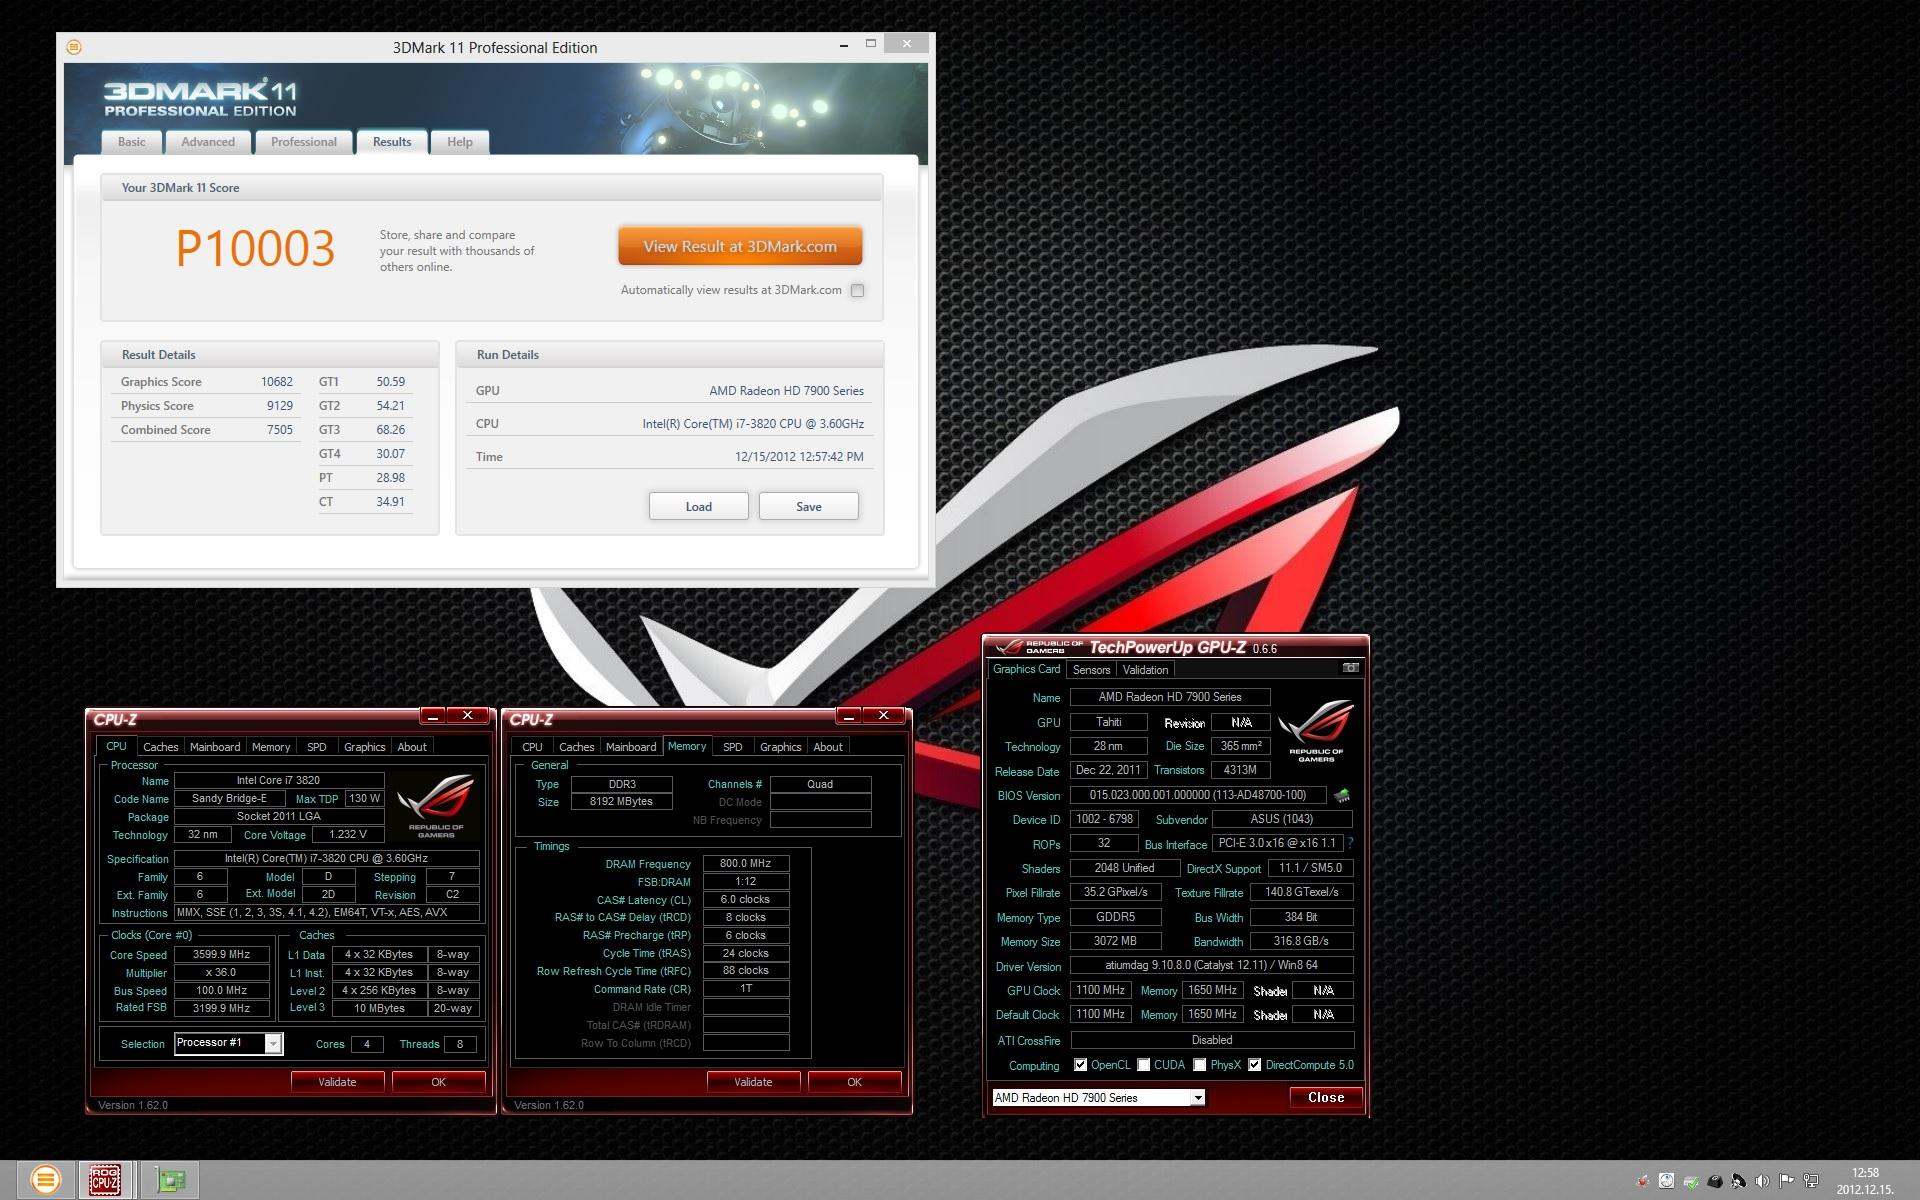This screenshot has width=1920, height=1200.
Task: Open Validation tab in GPU-Z
Action: [x=1145, y=670]
